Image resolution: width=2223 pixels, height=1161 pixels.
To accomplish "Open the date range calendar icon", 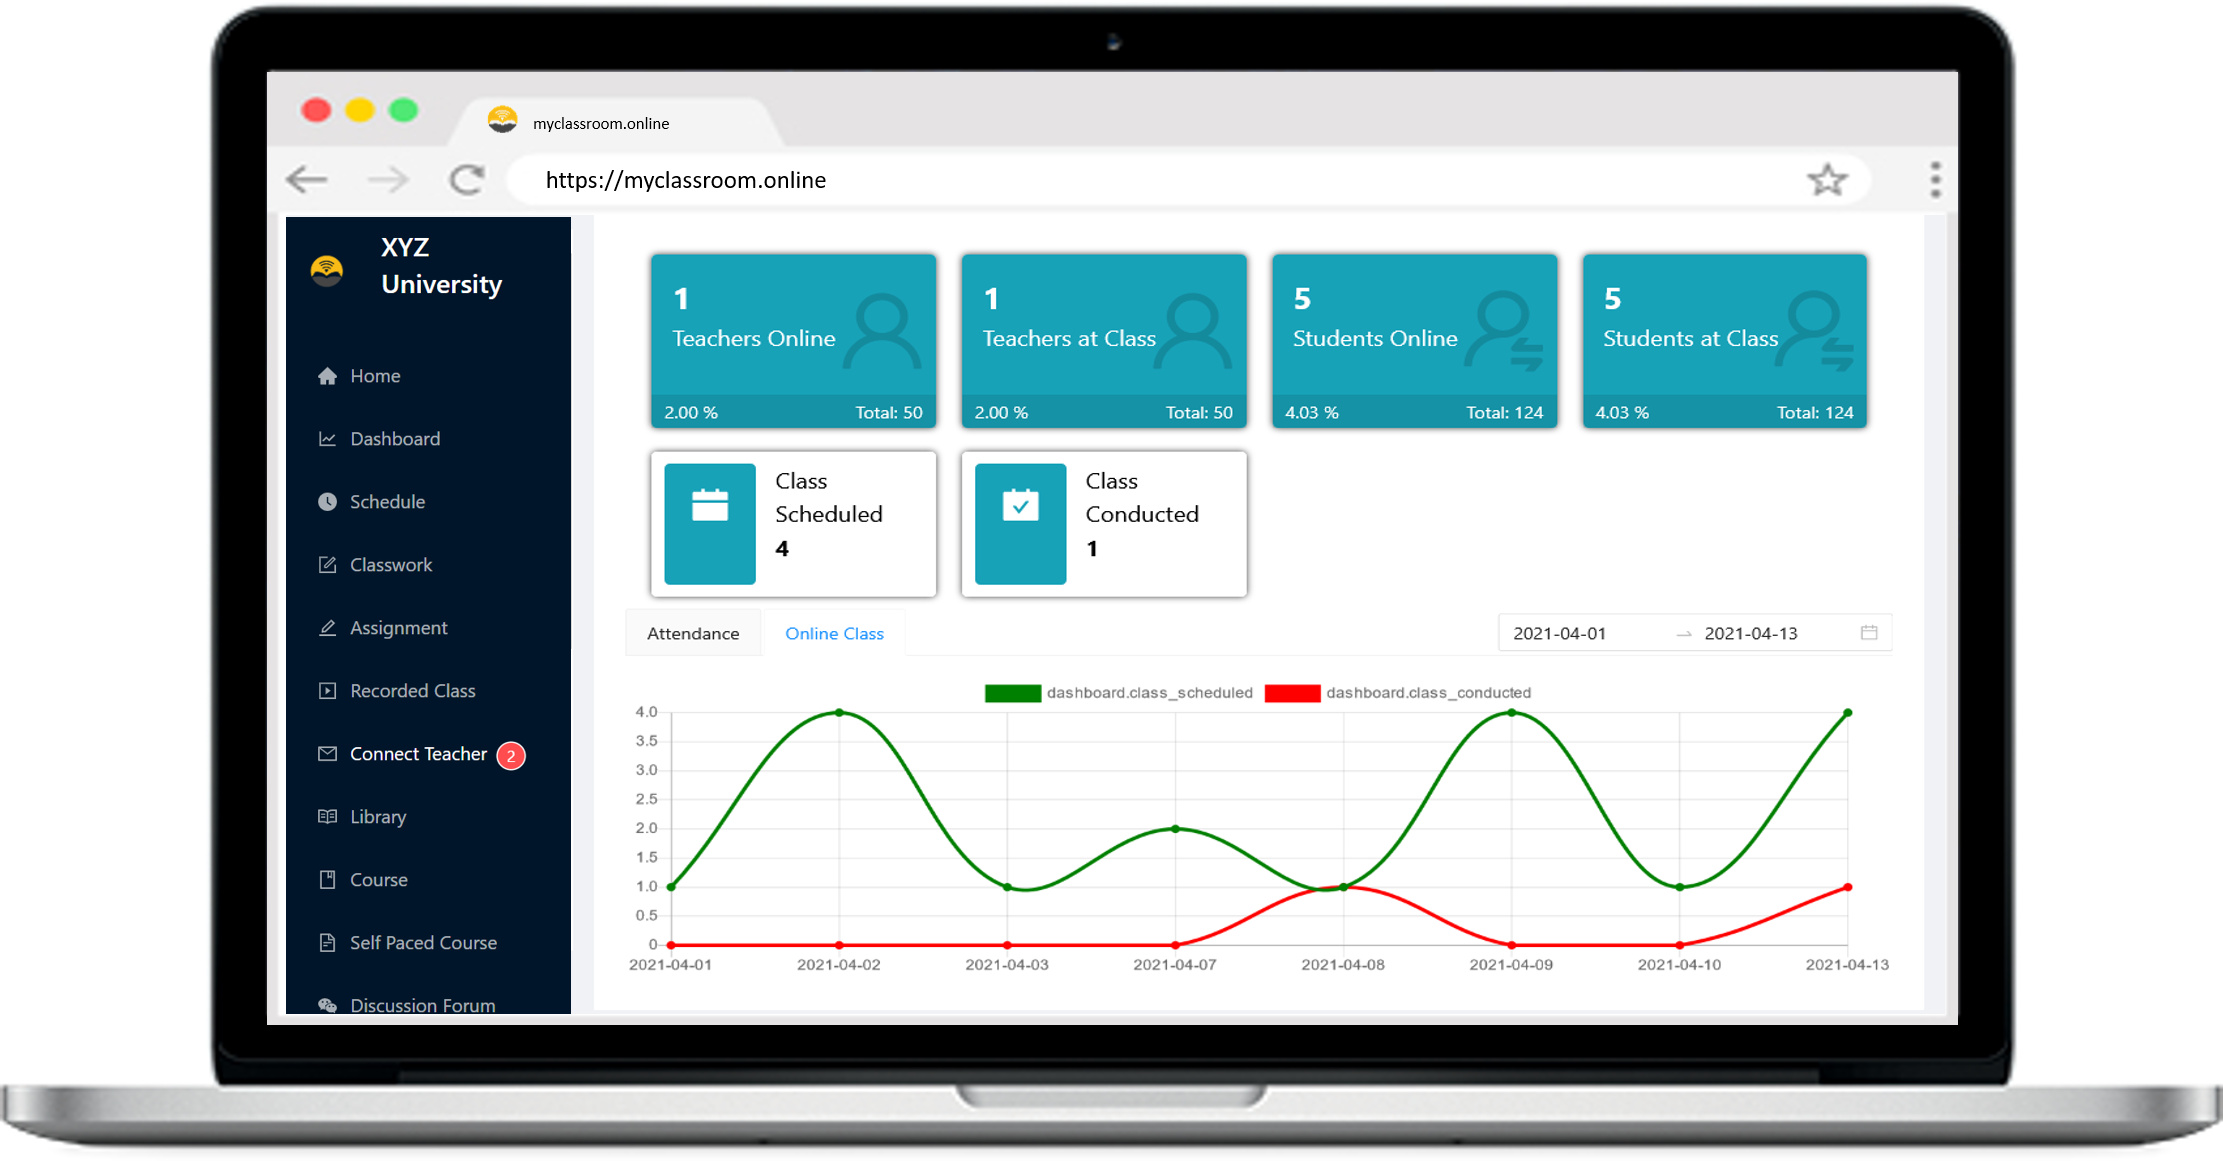I will pos(1868,633).
